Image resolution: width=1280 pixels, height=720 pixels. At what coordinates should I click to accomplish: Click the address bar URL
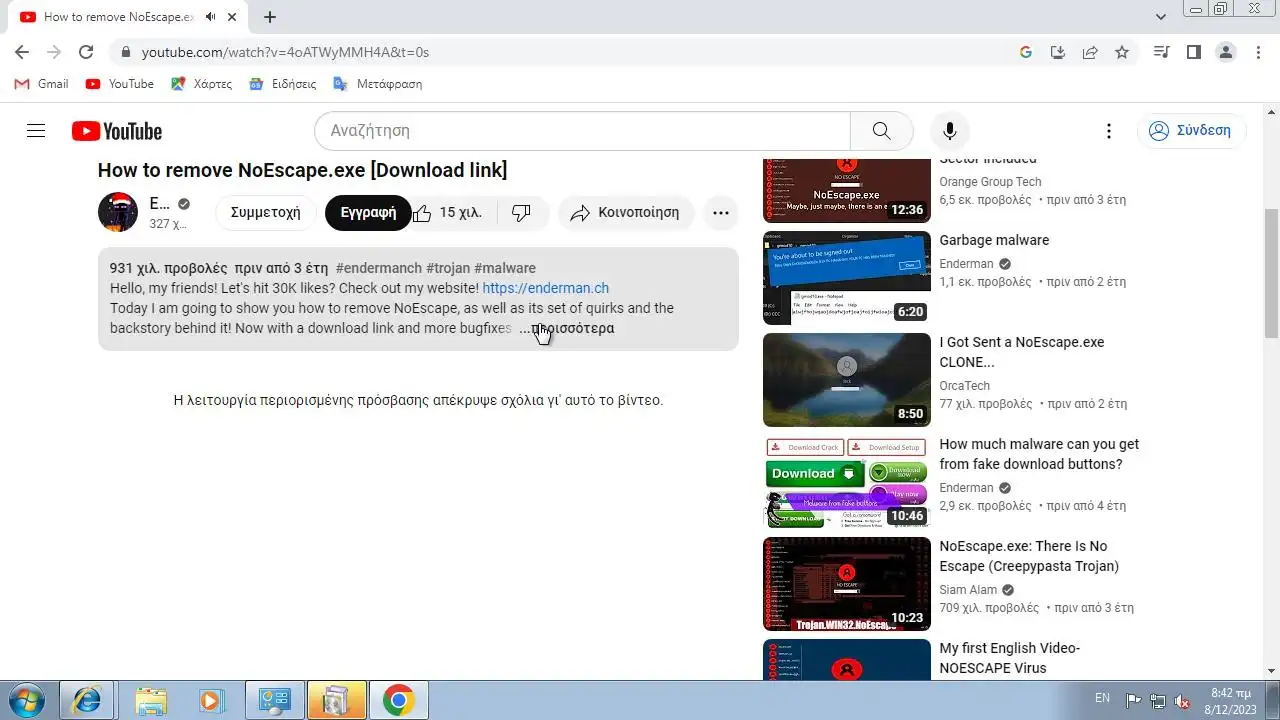285,52
